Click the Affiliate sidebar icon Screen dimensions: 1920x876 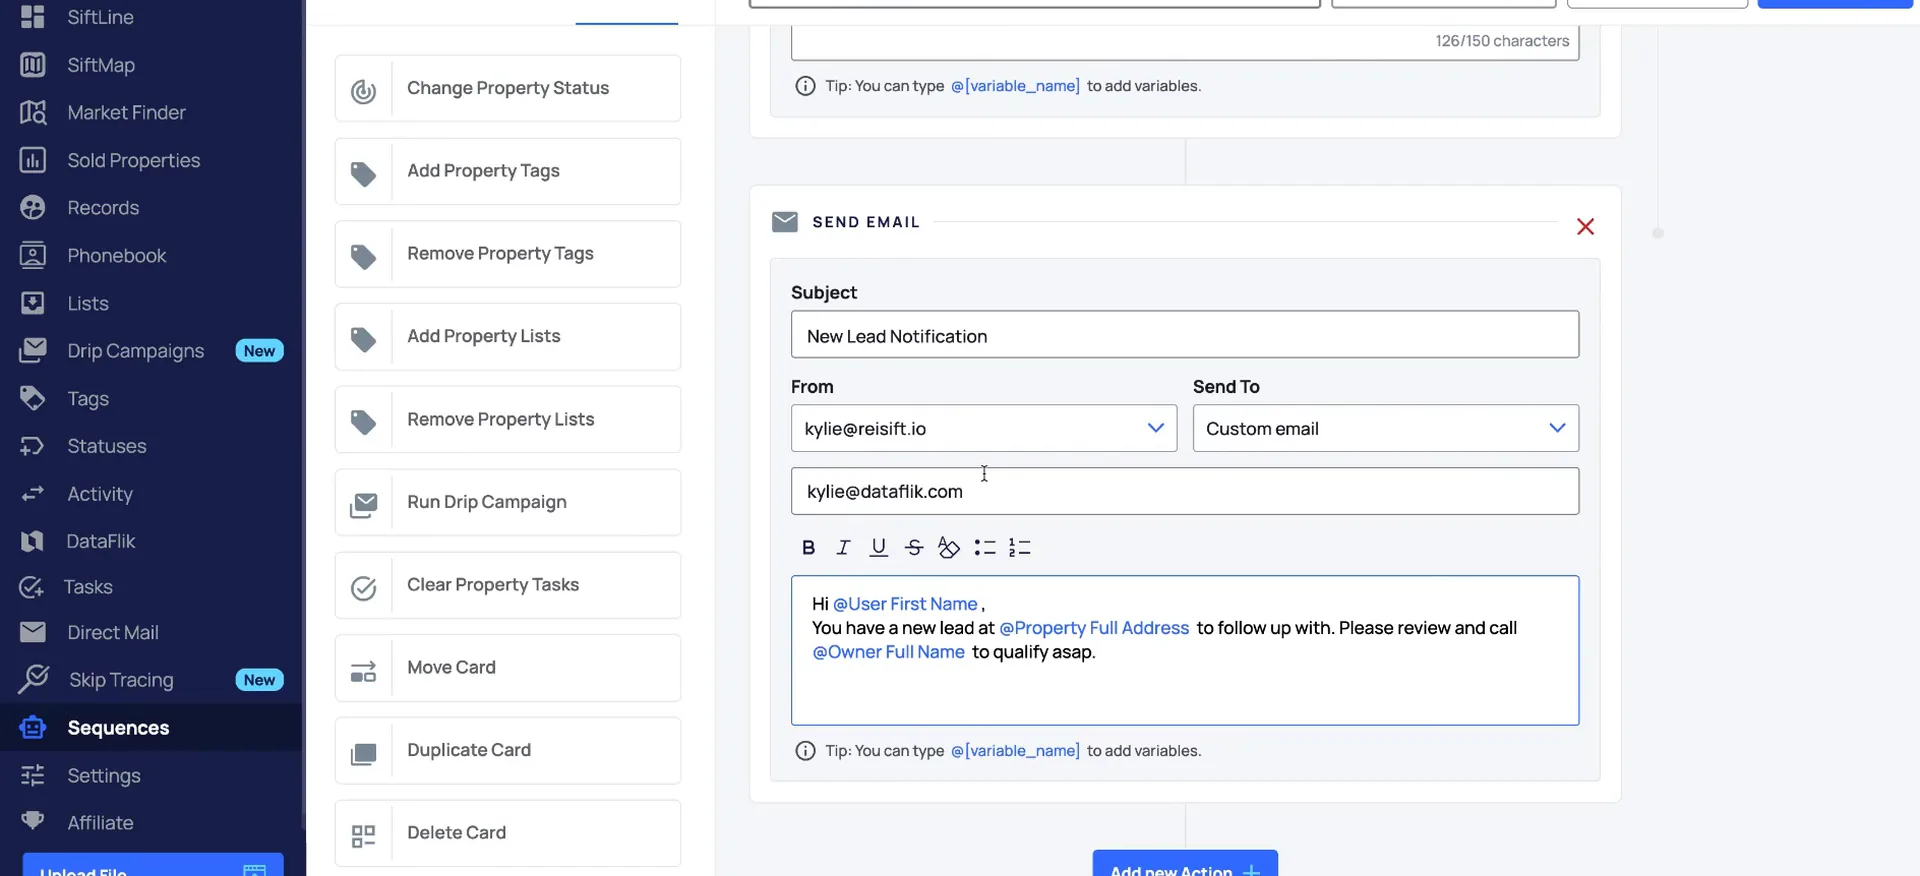(x=33, y=821)
